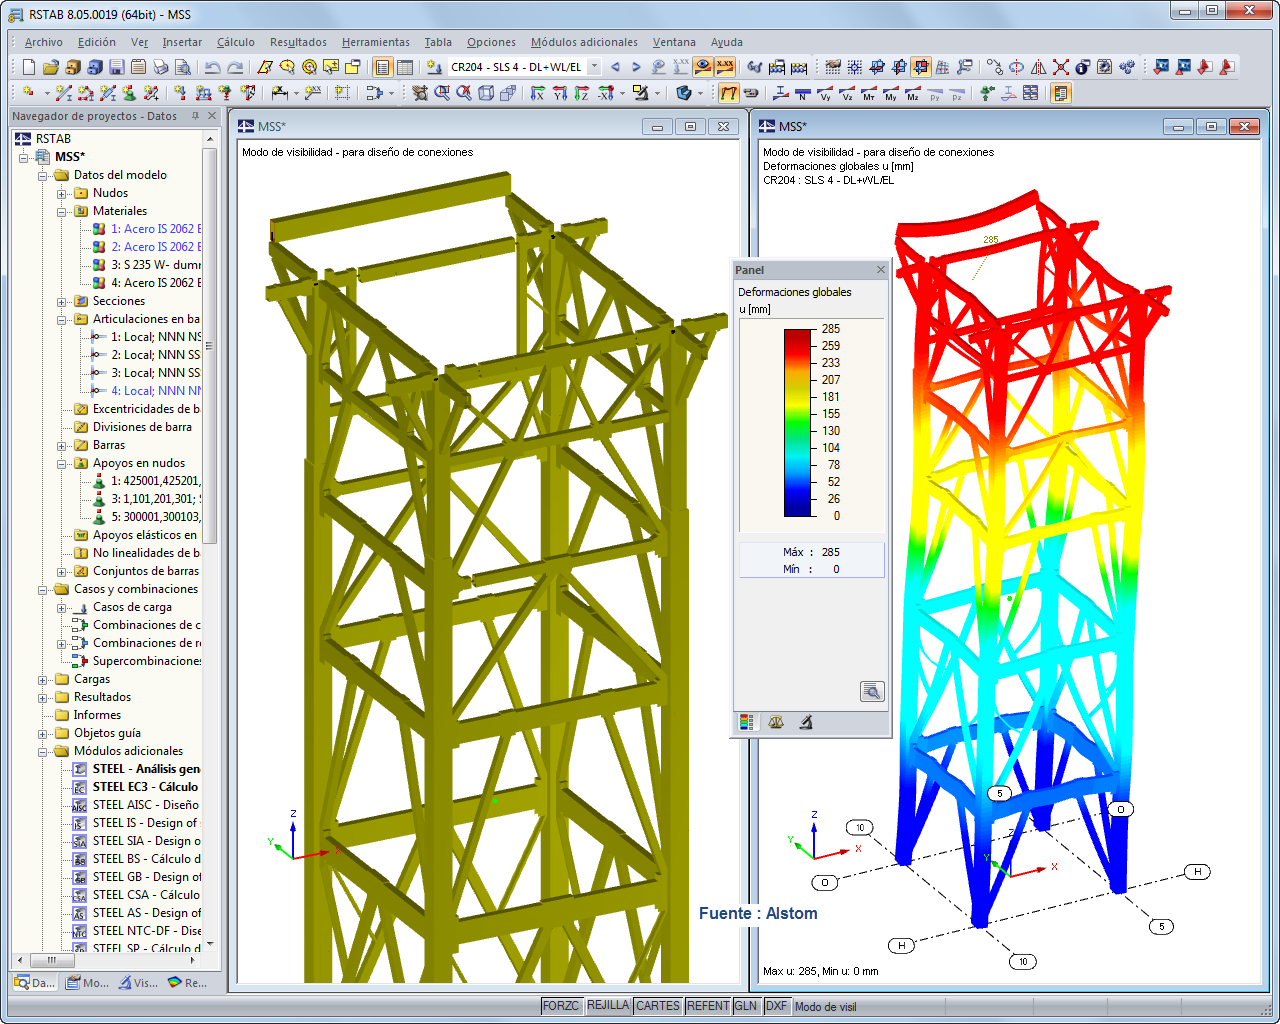This screenshot has width=1280, height=1024.
Task: Enable the CARTES option in the status bar
Action: coord(657,1006)
